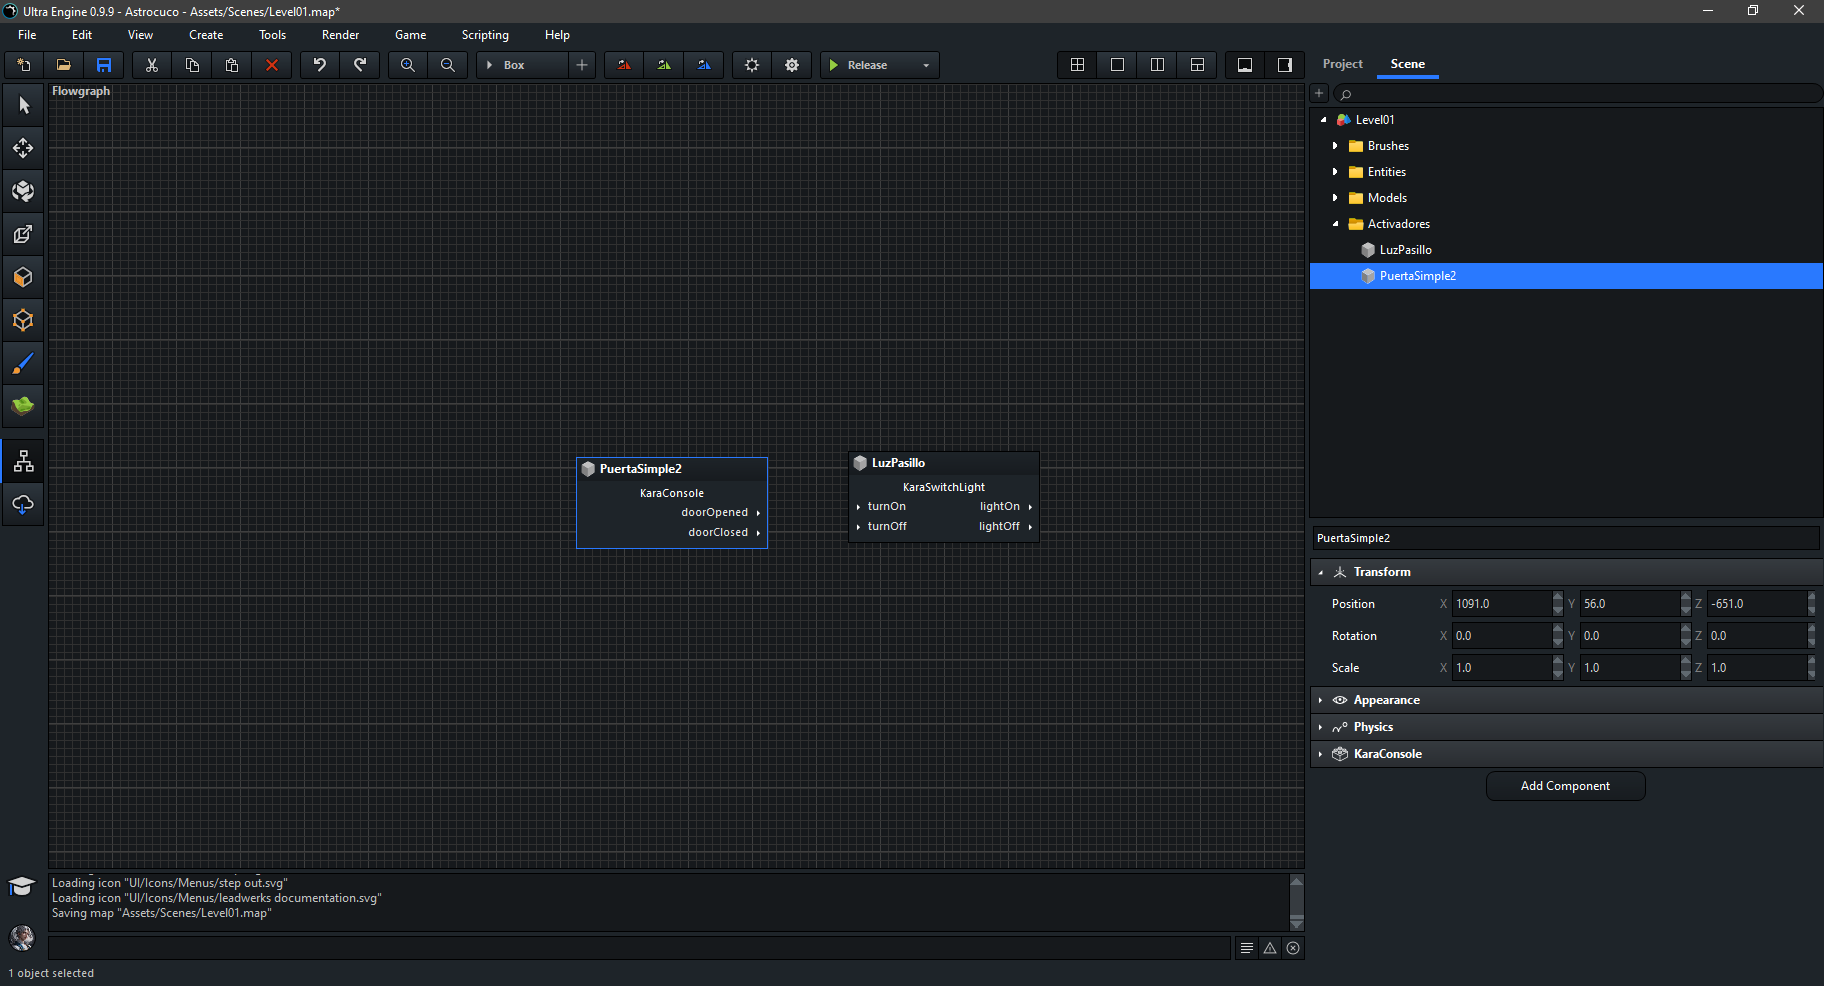
Task: Open the Release build configuration dropdown
Action: pyautogui.click(x=926, y=65)
